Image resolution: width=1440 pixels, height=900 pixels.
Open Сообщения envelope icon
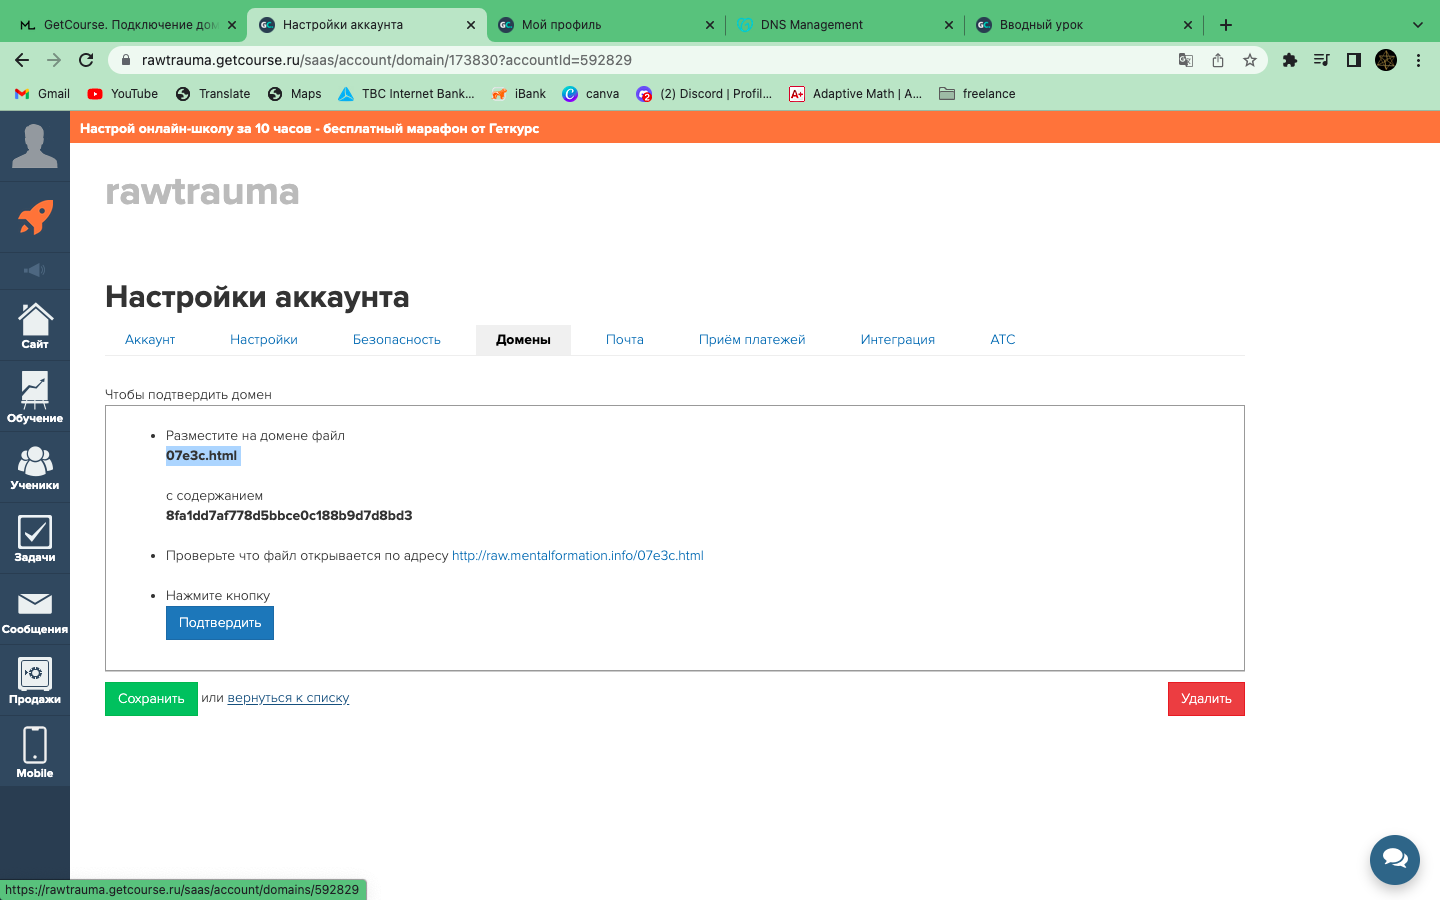click(x=35, y=610)
